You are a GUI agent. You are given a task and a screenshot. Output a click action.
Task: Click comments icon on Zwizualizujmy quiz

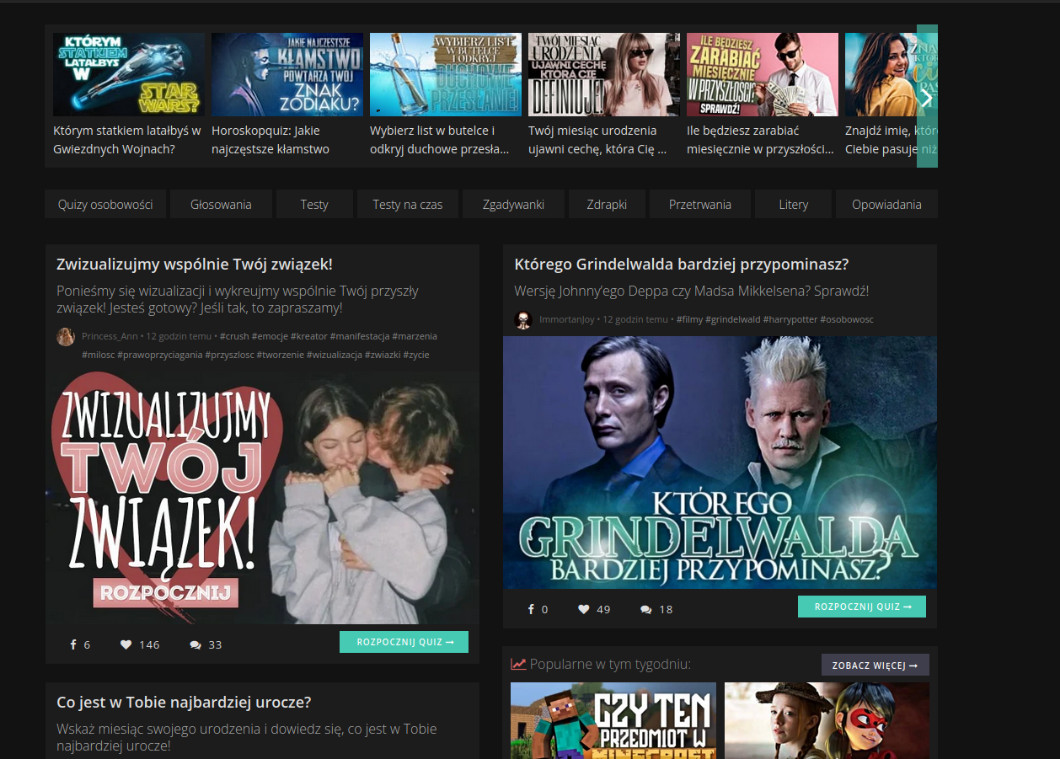pos(195,645)
